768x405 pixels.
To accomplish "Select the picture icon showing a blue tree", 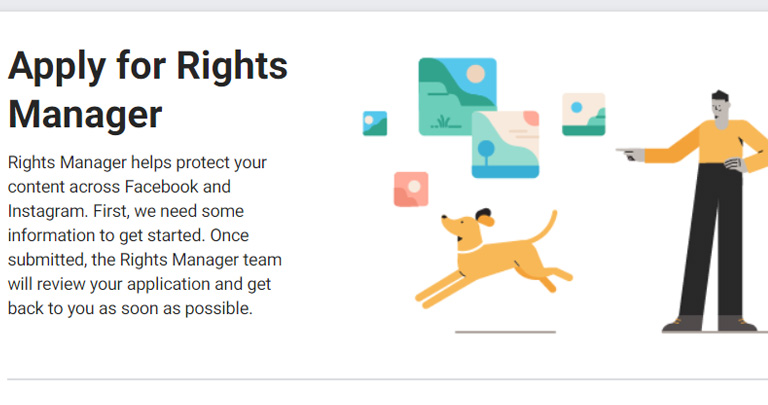I will tap(505, 146).
